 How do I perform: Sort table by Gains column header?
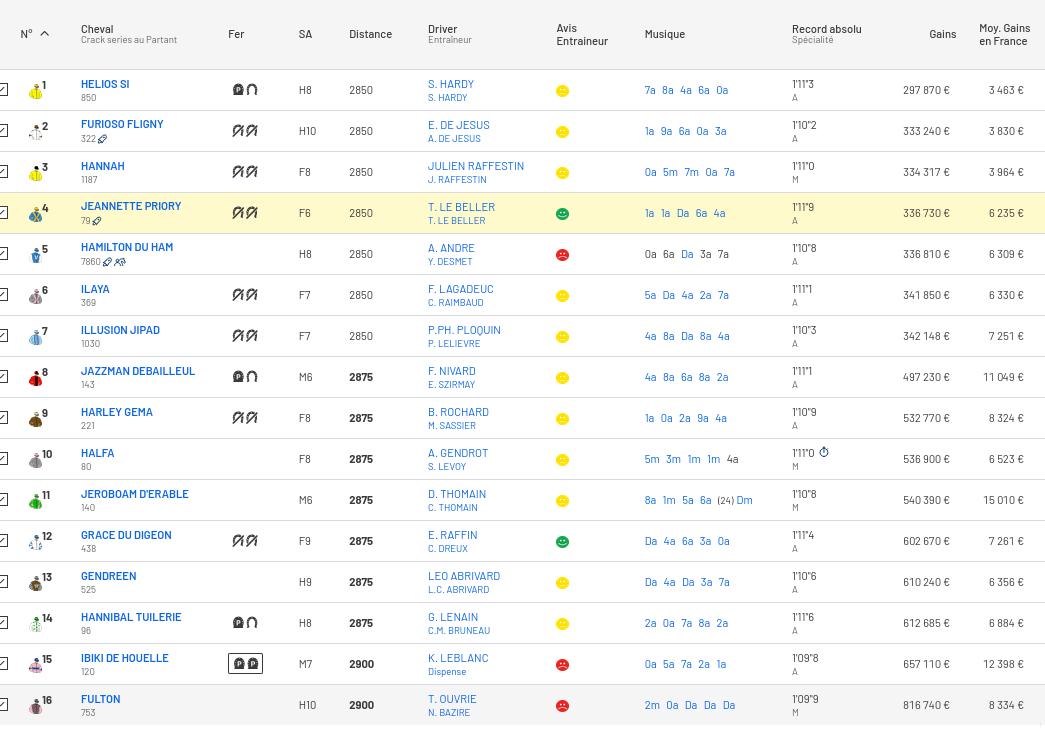[x=942, y=34]
